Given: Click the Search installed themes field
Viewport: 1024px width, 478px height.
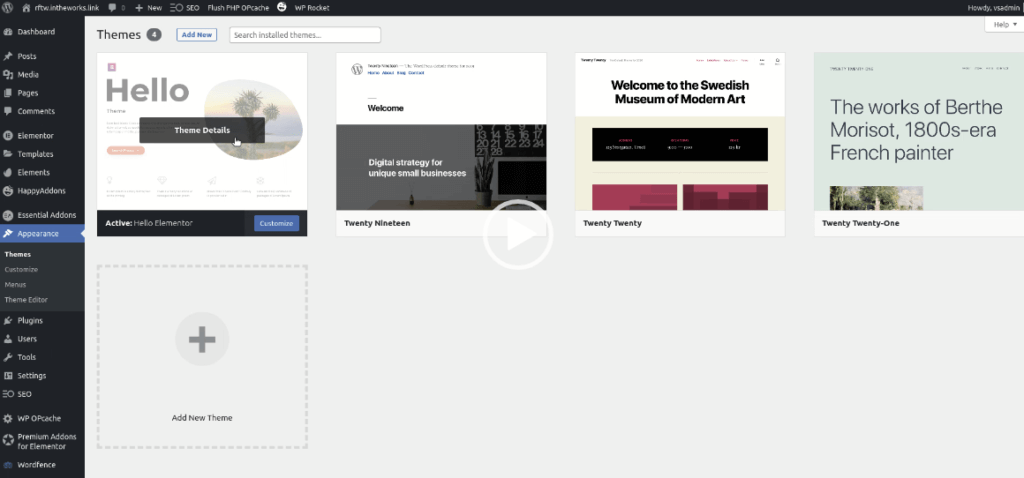Looking at the screenshot, I should pos(305,35).
